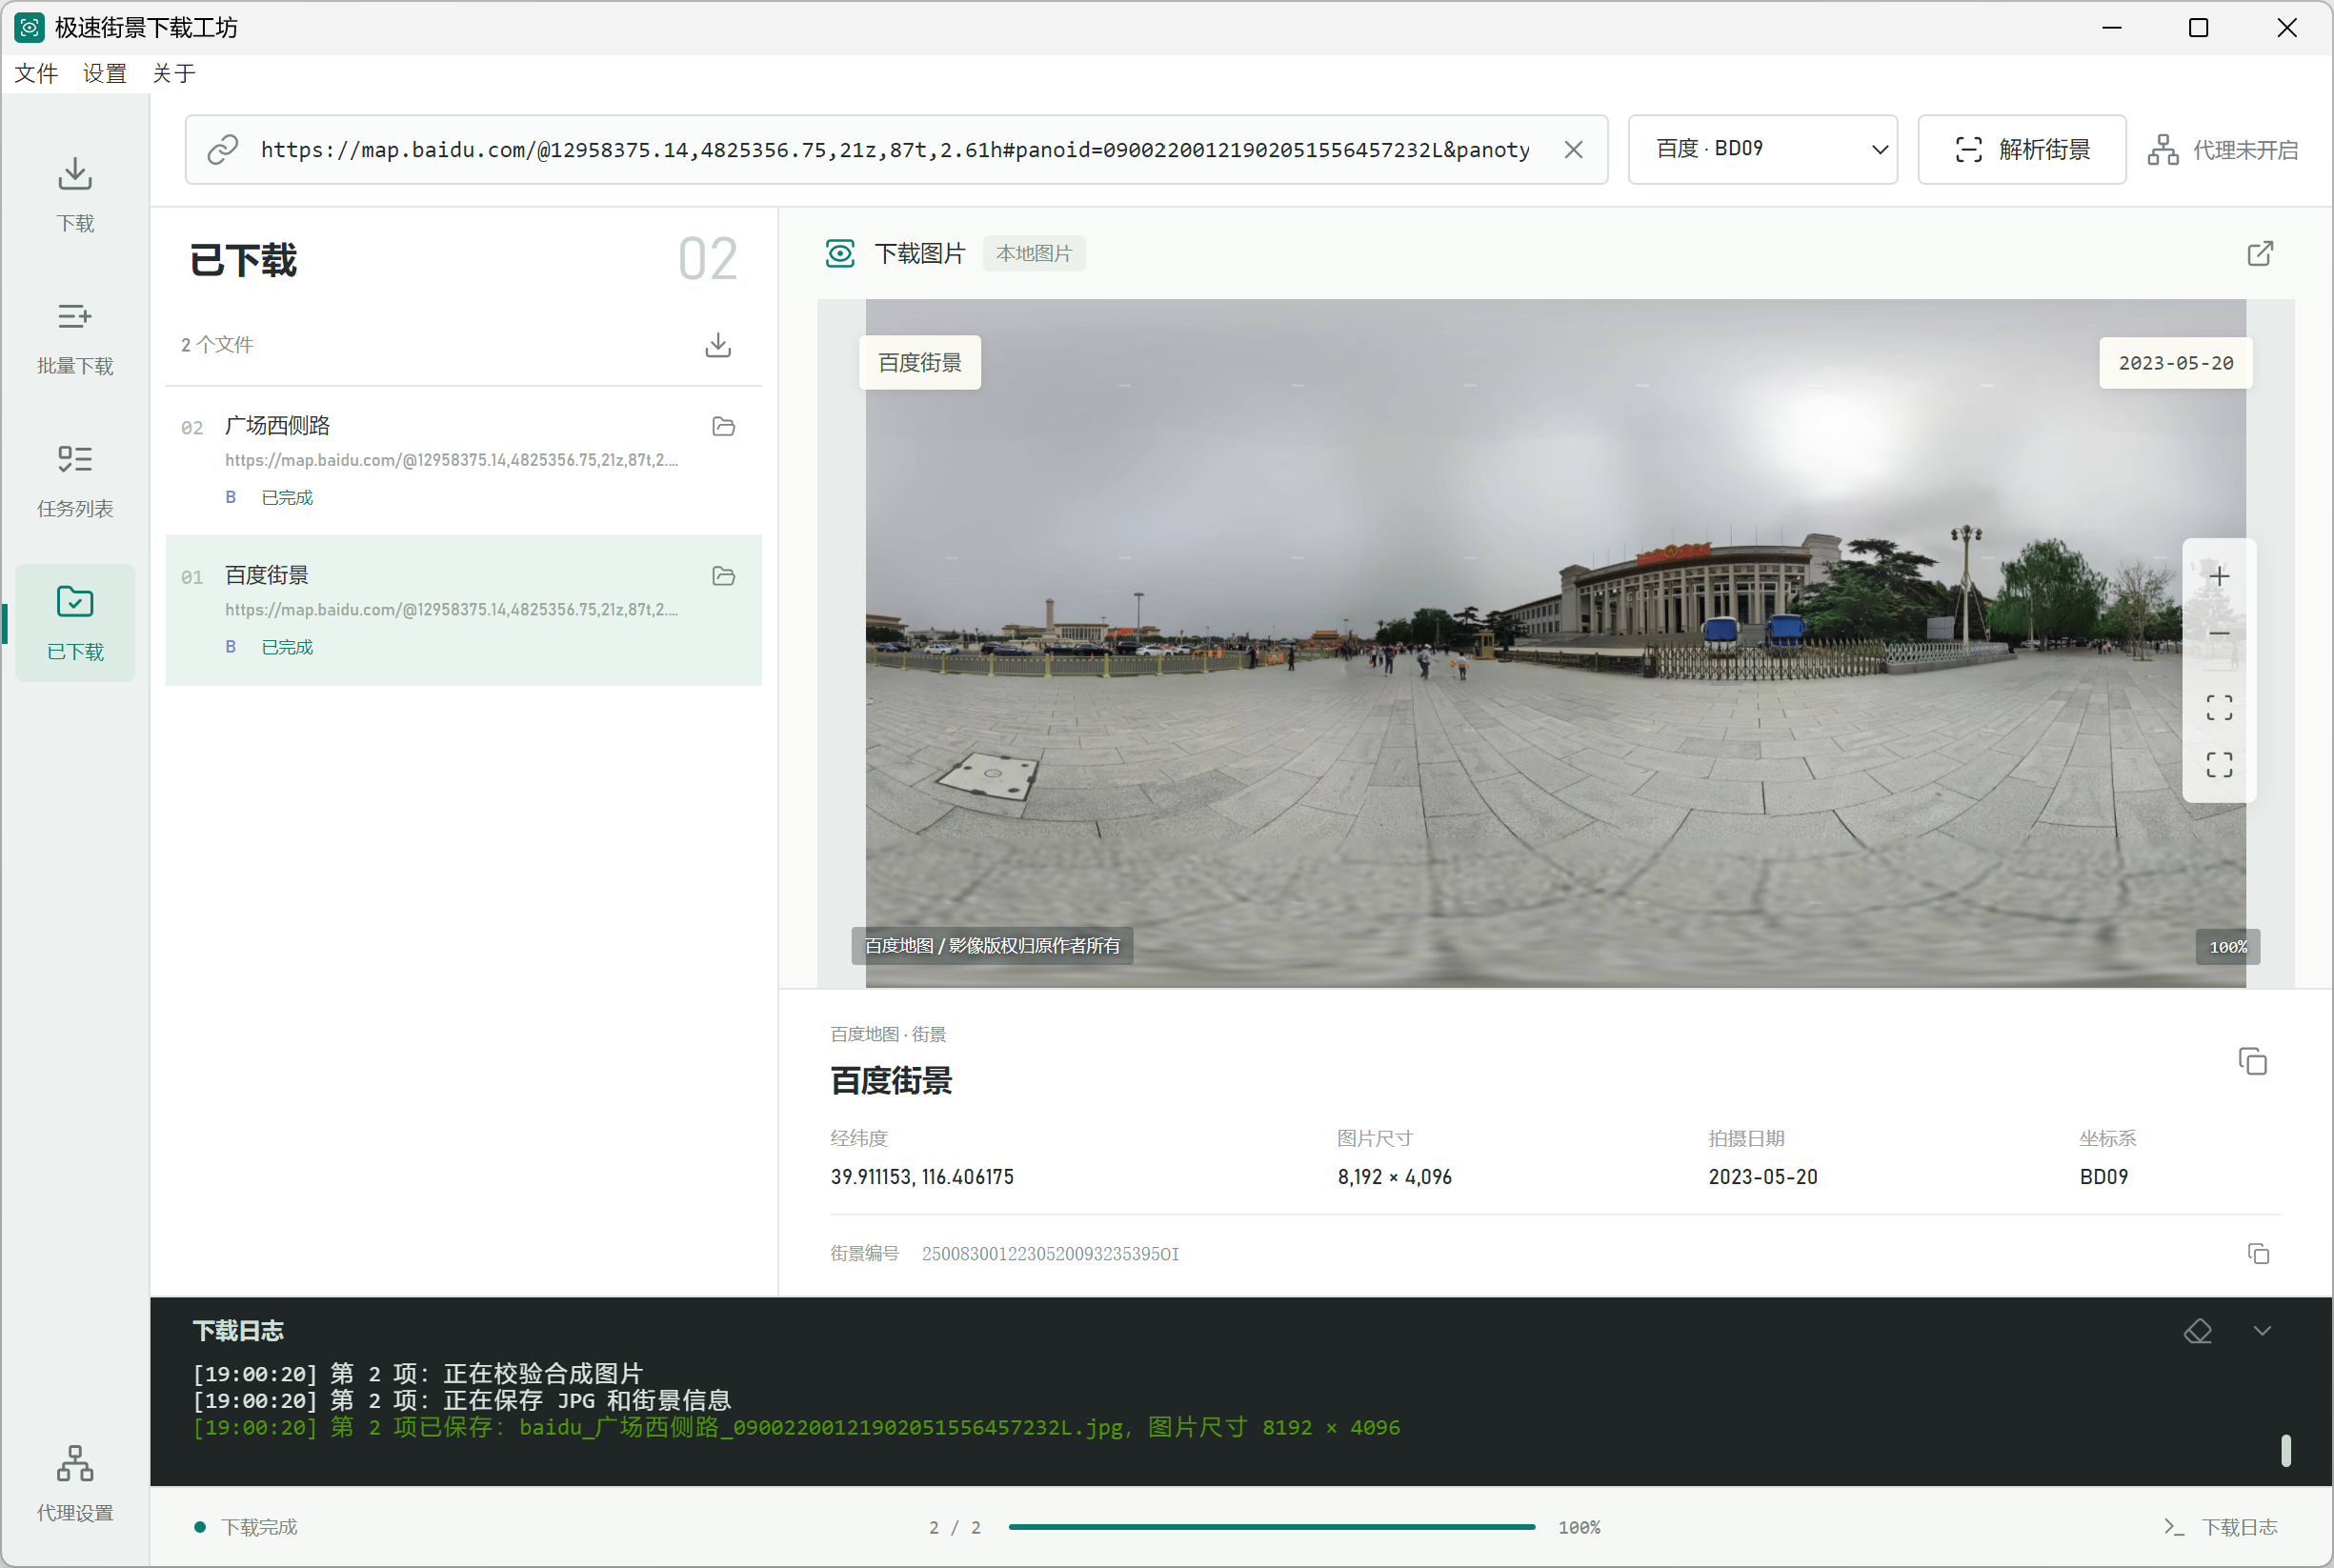Select the 已下载 sidebar page
The width and height of the screenshot is (2334, 1568).
pos(75,623)
